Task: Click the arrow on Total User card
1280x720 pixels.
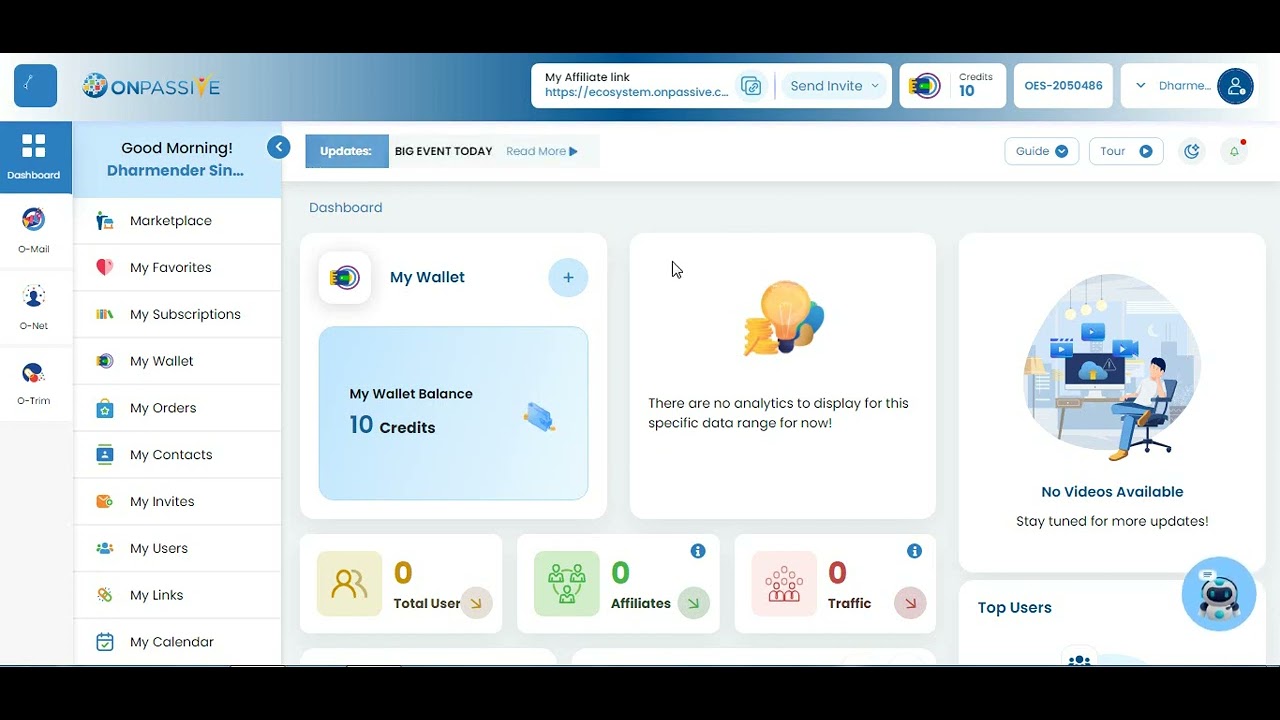Action: click(476, 603)
